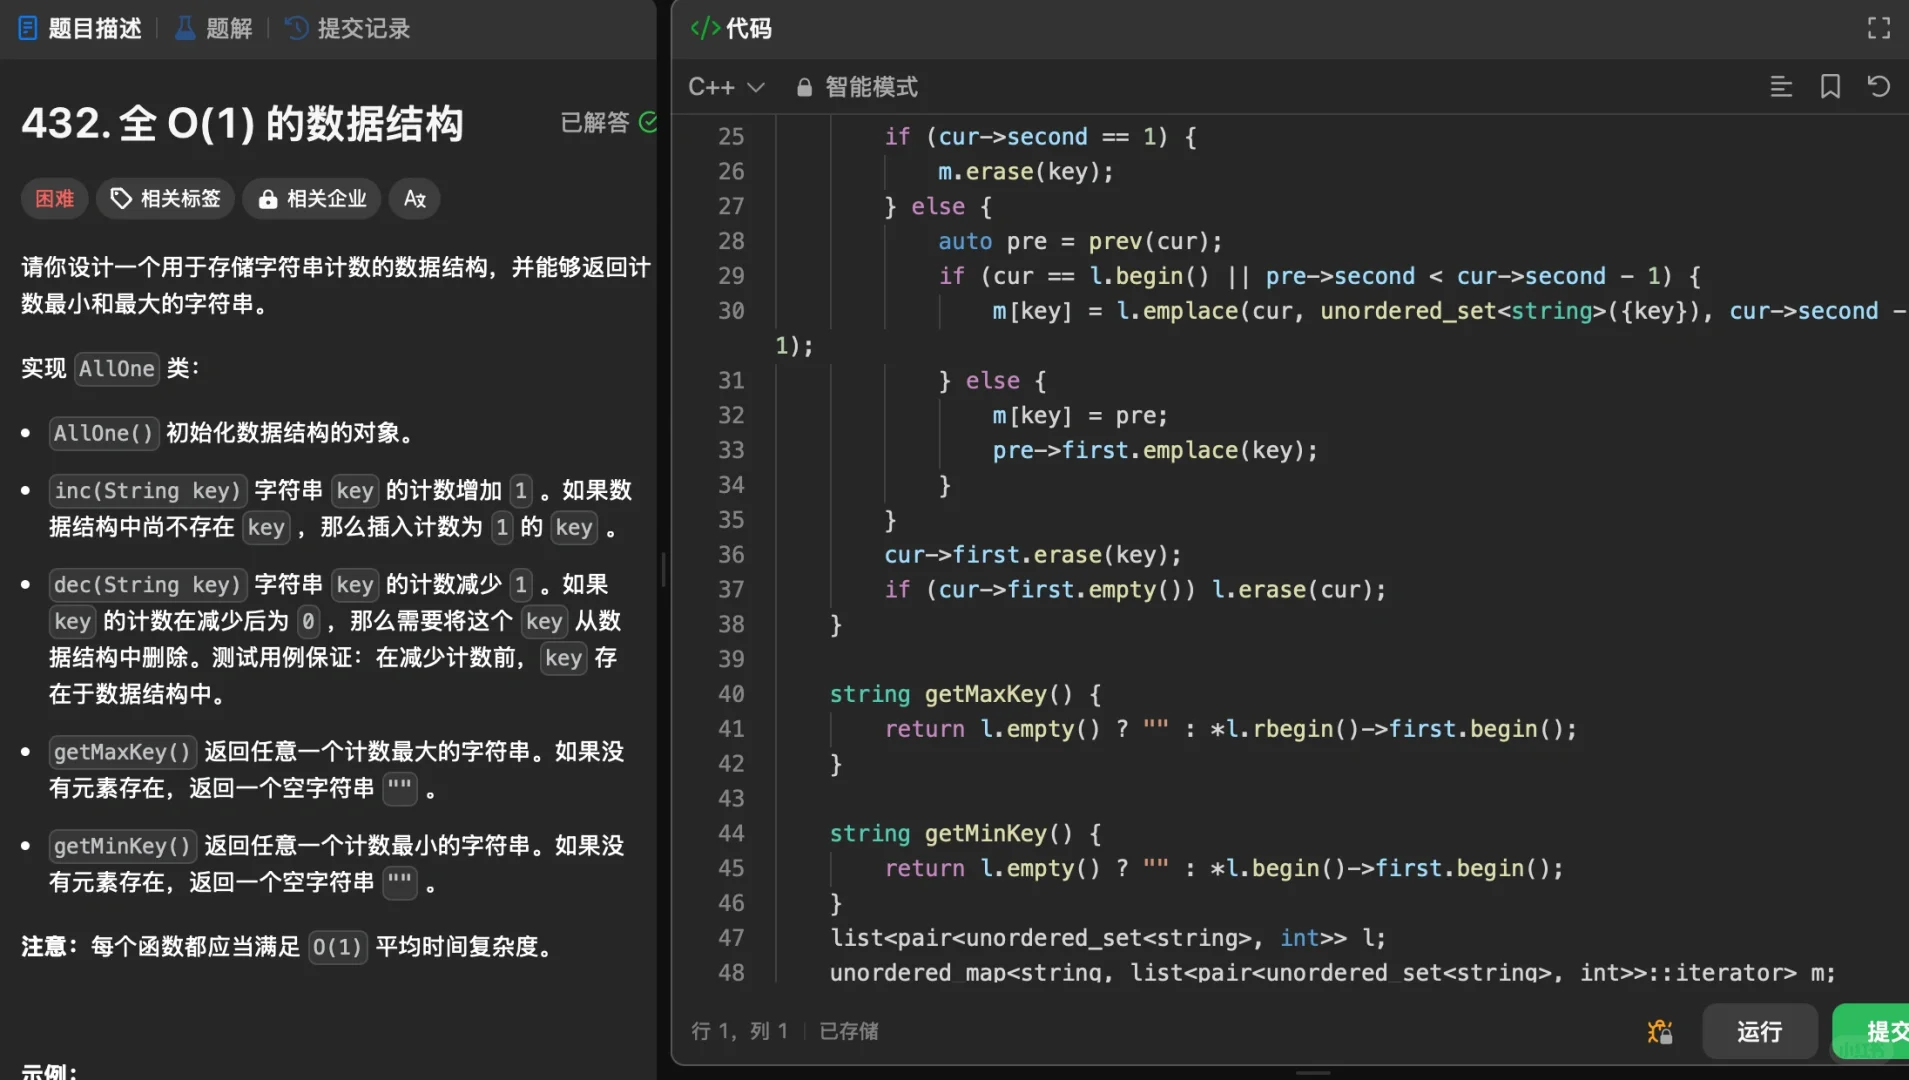Click the panel divider handle between panes
The image size is (1909, 1080).
click(x=664, y=570)
